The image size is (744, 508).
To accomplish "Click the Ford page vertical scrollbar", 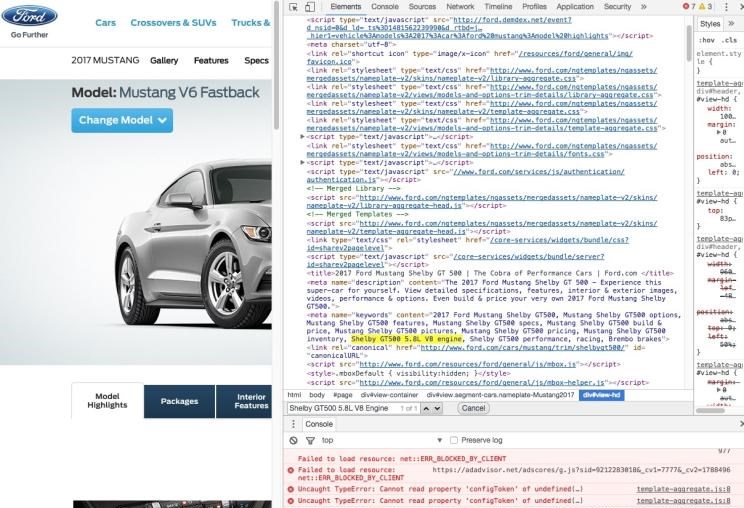I will point(276,66).
